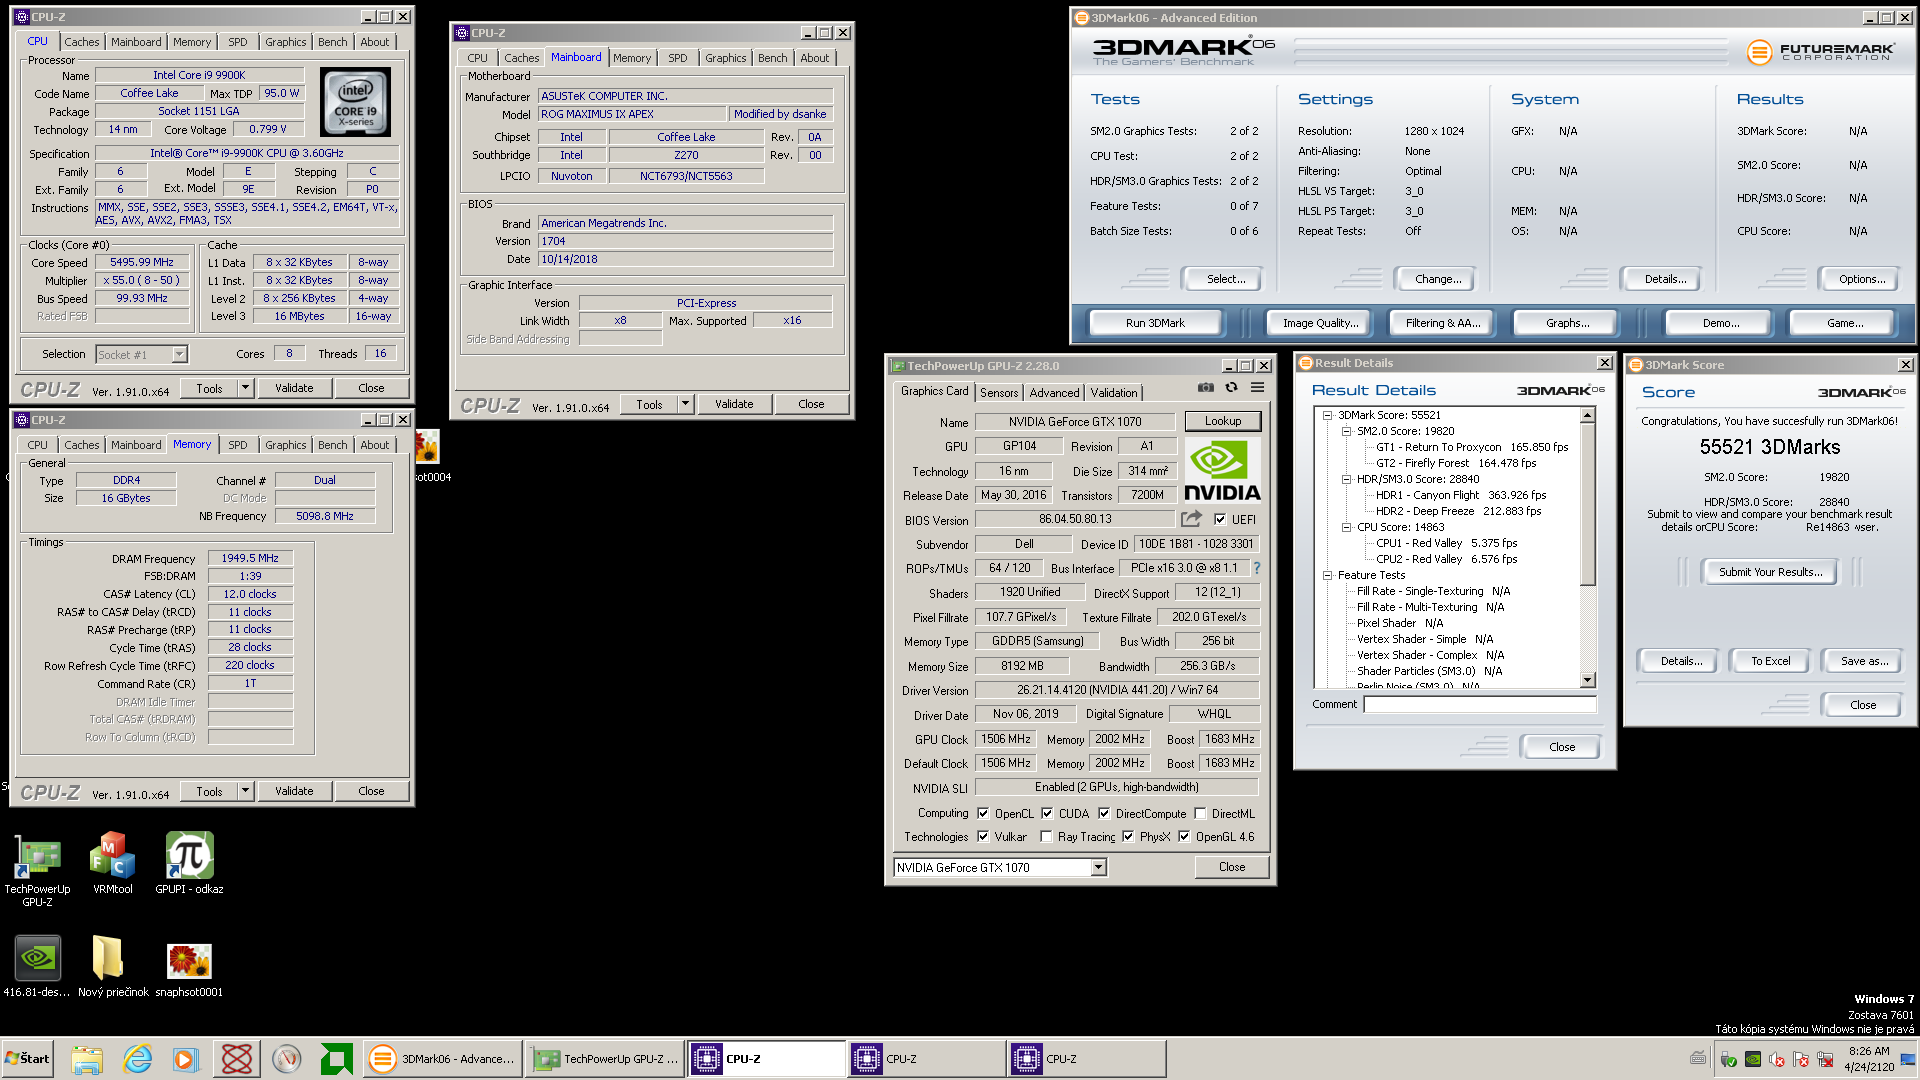Toggle the Vulkan checkbox
Screen dimensions: 1920x1080
983,836
